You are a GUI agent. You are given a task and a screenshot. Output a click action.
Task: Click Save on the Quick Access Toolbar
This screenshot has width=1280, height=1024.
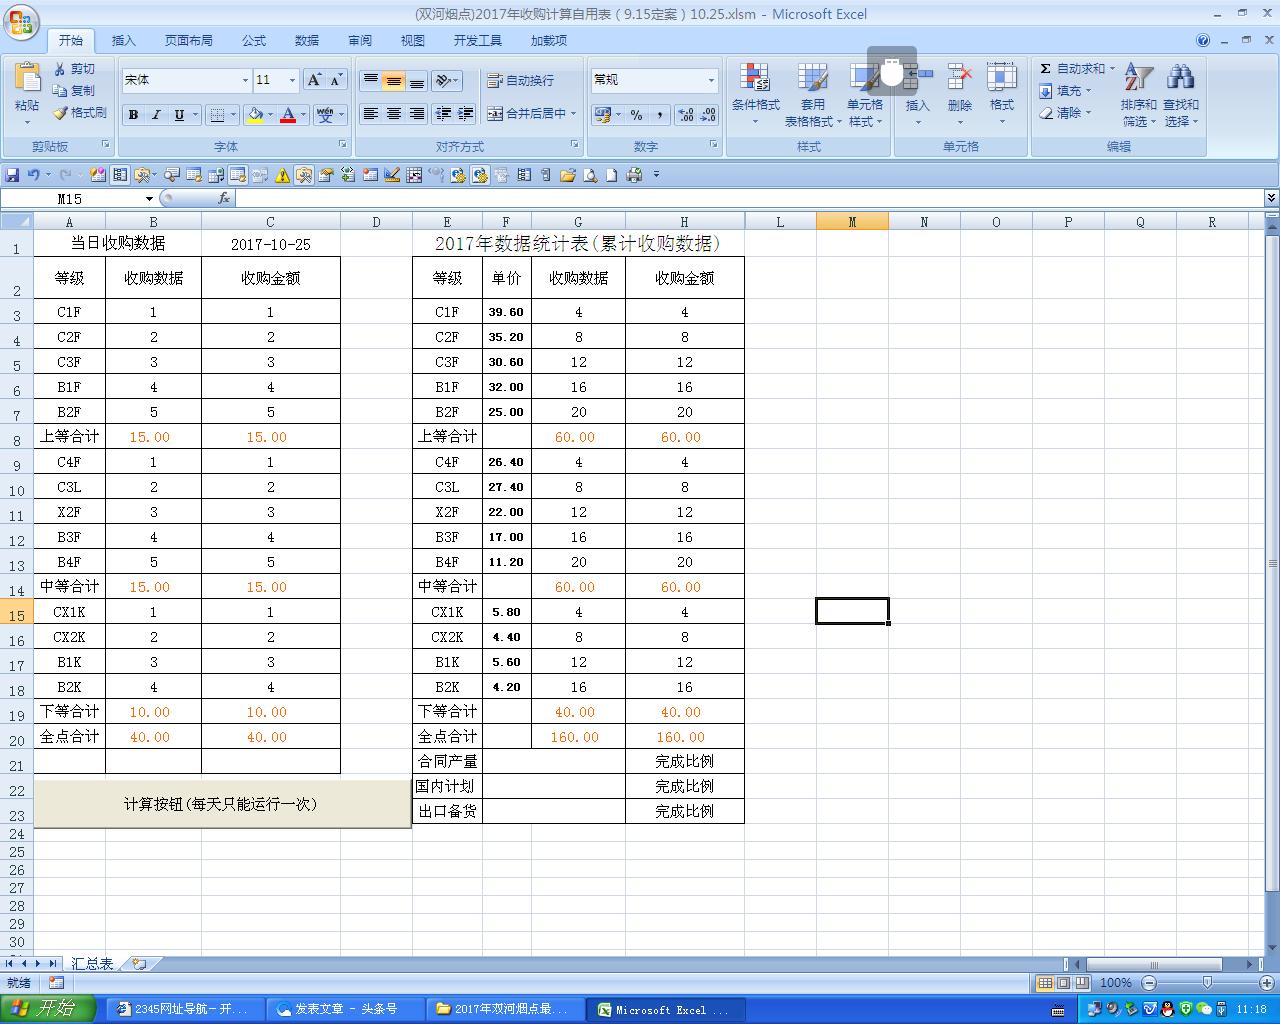(x=12, y=174)
